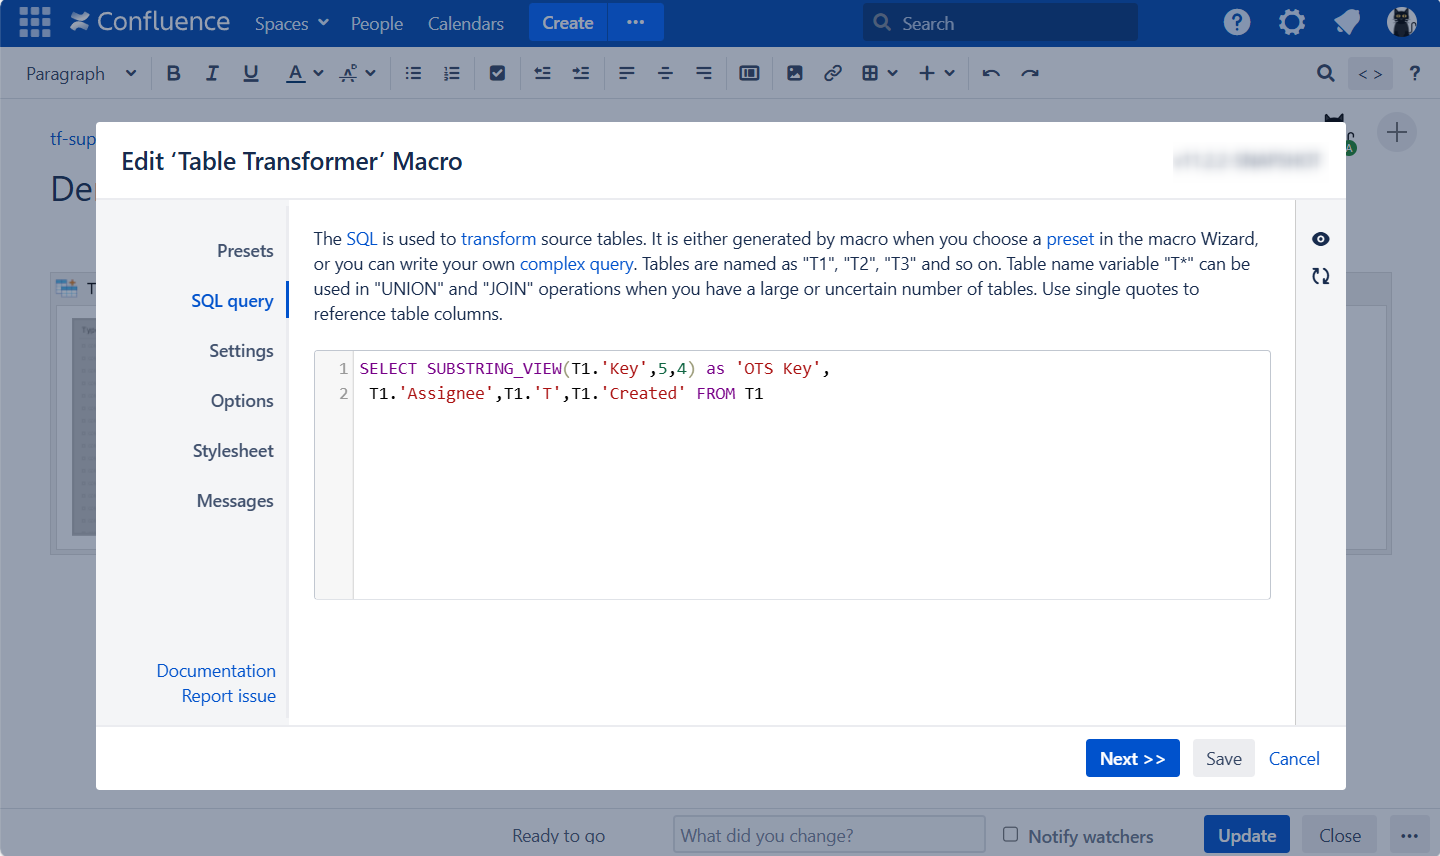Apply bold formatting
This screenshot has height=856, width=1440.
pyautogui.click(x=174, y=73)
